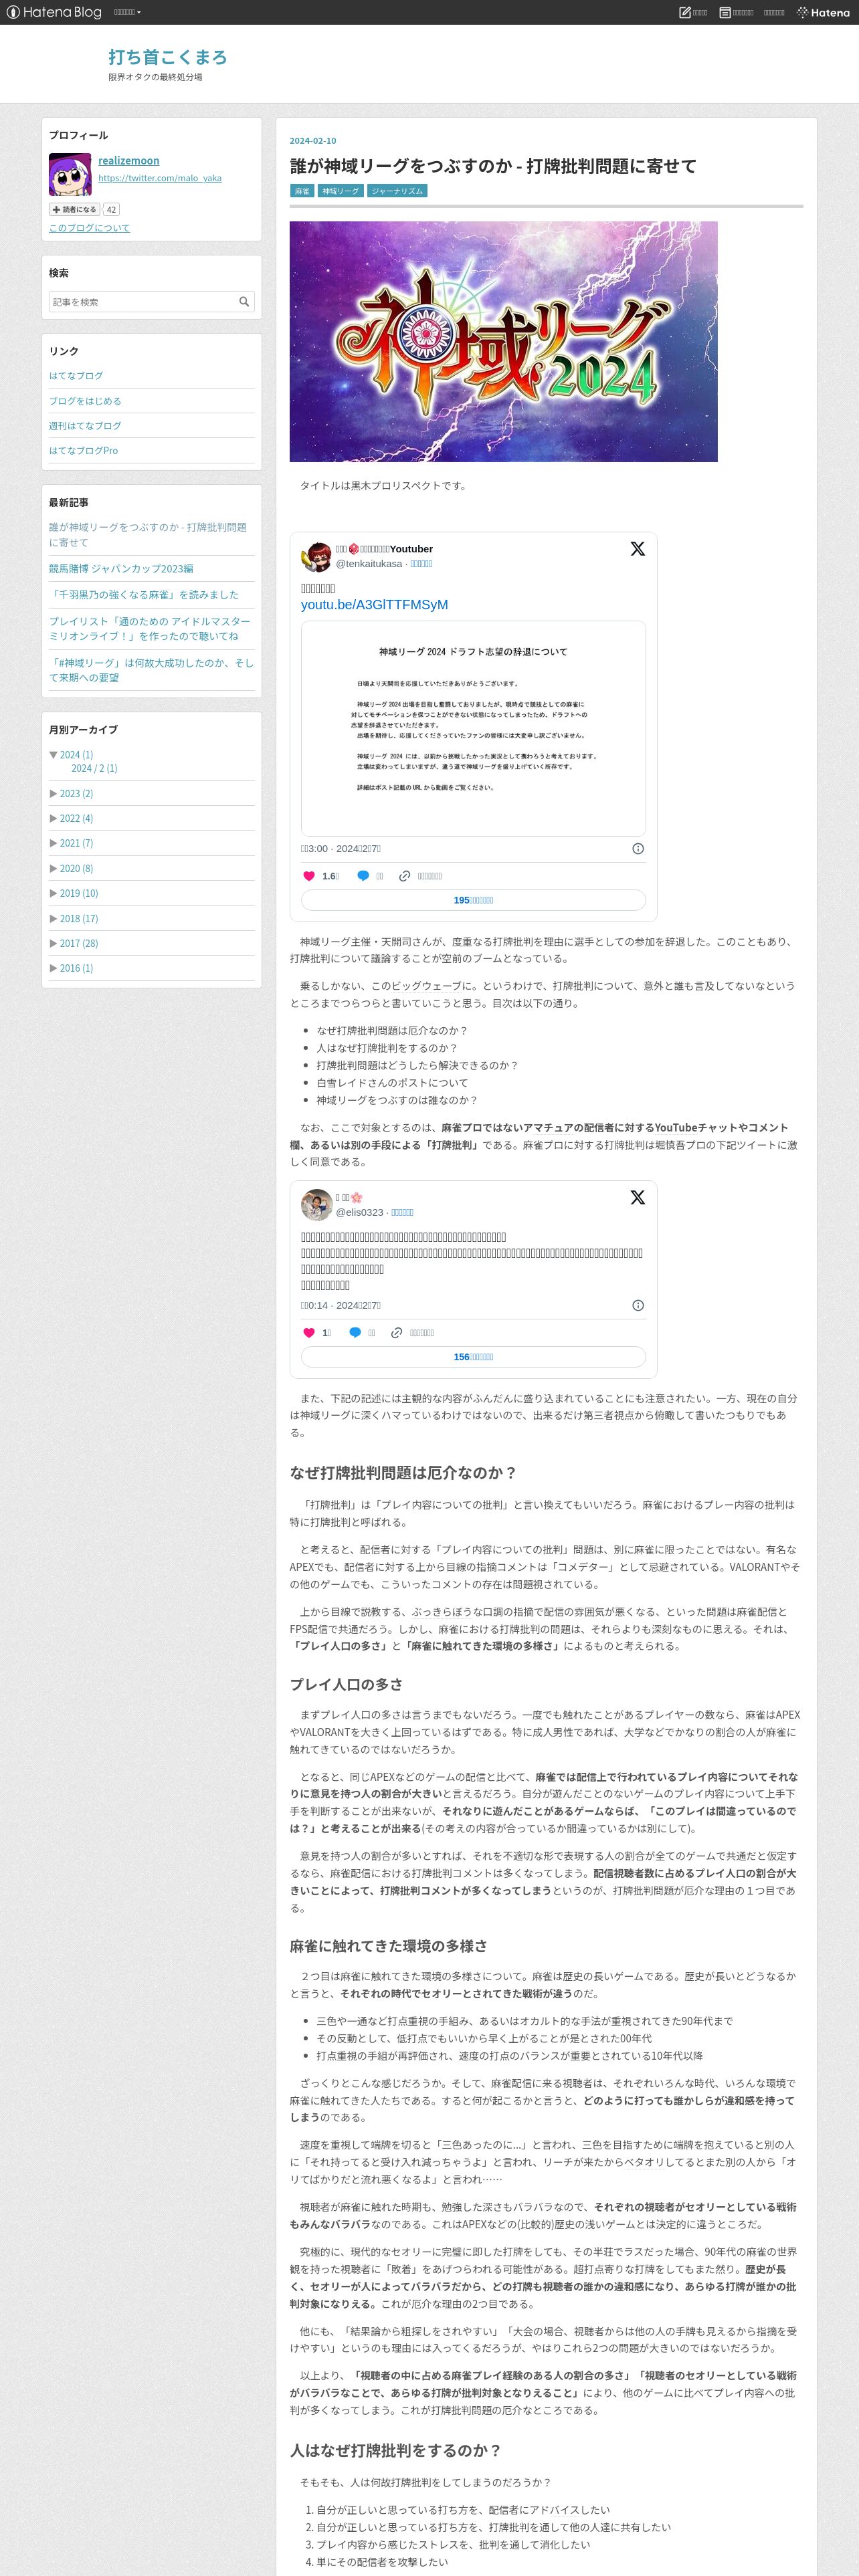The image size is (859, 2576).
Task: Expand the 2018 archive triangle
Action: pos(53,918)
